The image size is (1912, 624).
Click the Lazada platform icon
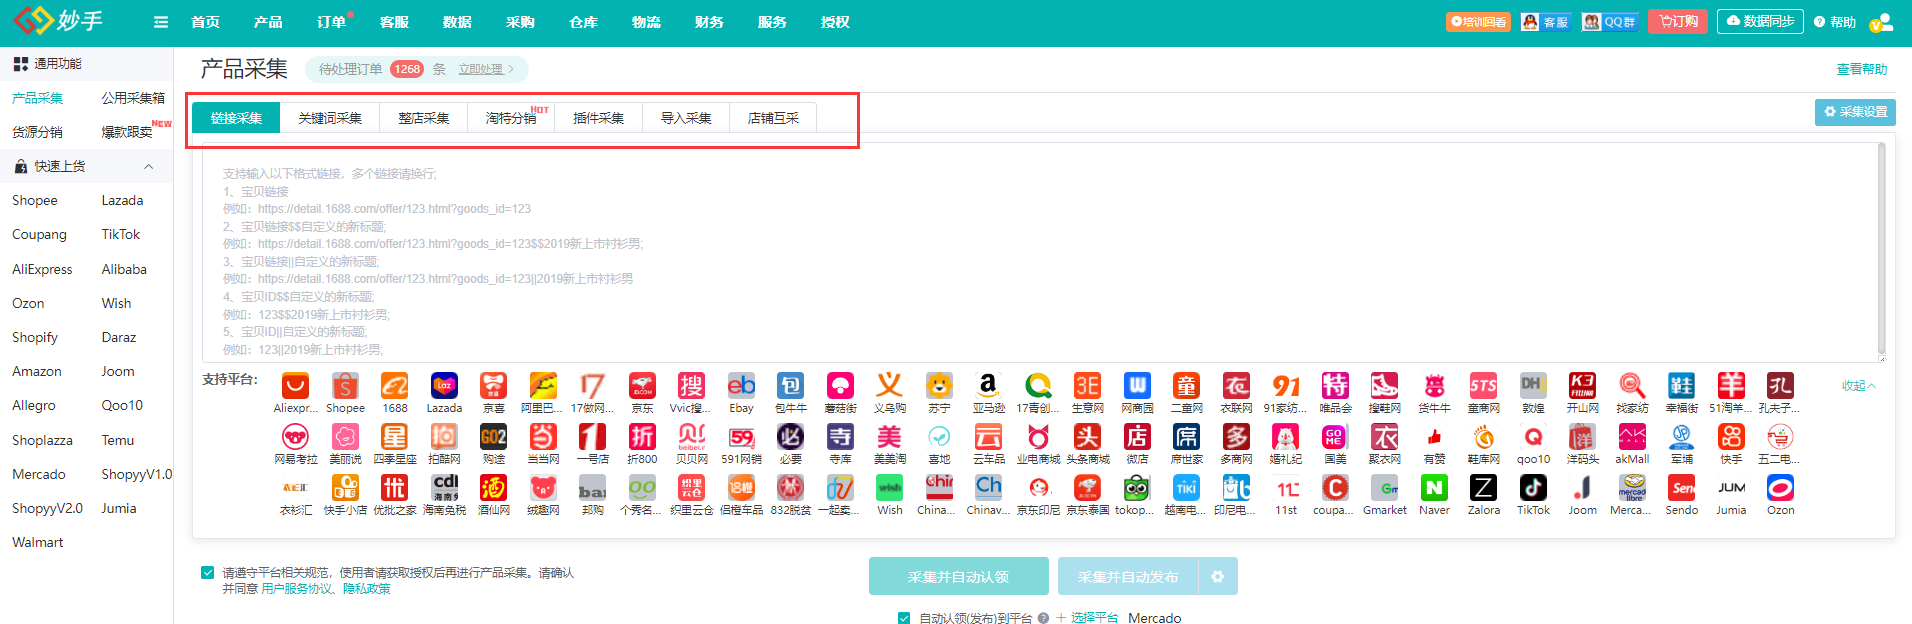(444, 386)
